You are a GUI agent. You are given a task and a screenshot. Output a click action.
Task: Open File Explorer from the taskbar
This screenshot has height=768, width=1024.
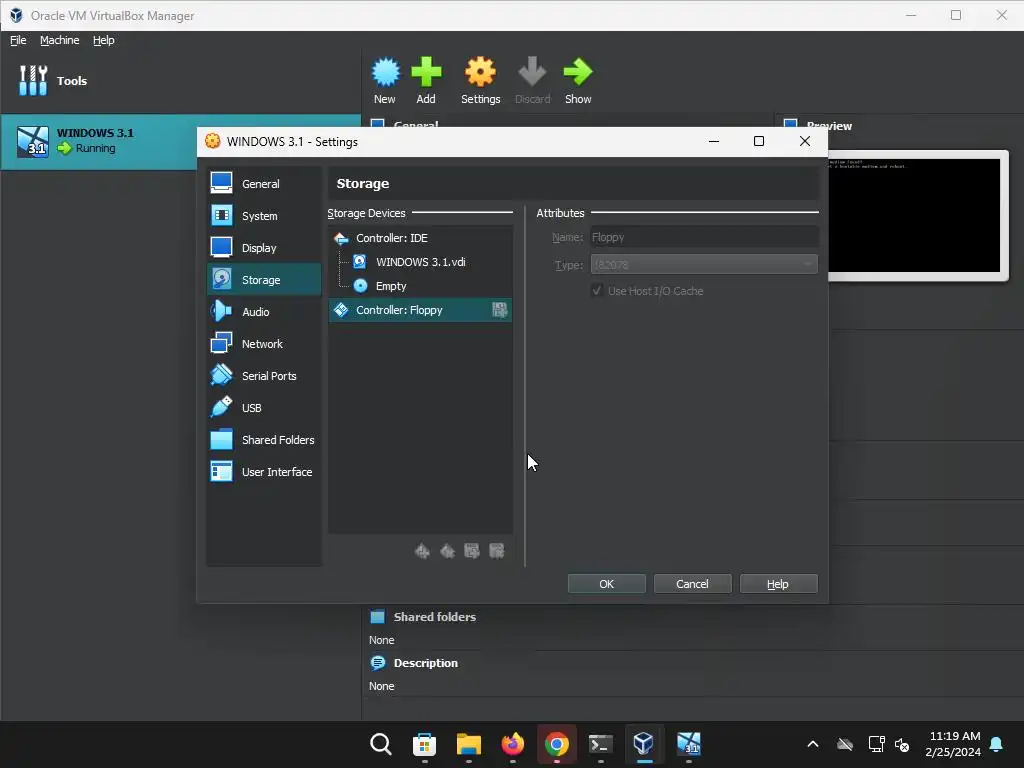click(469, 744)
